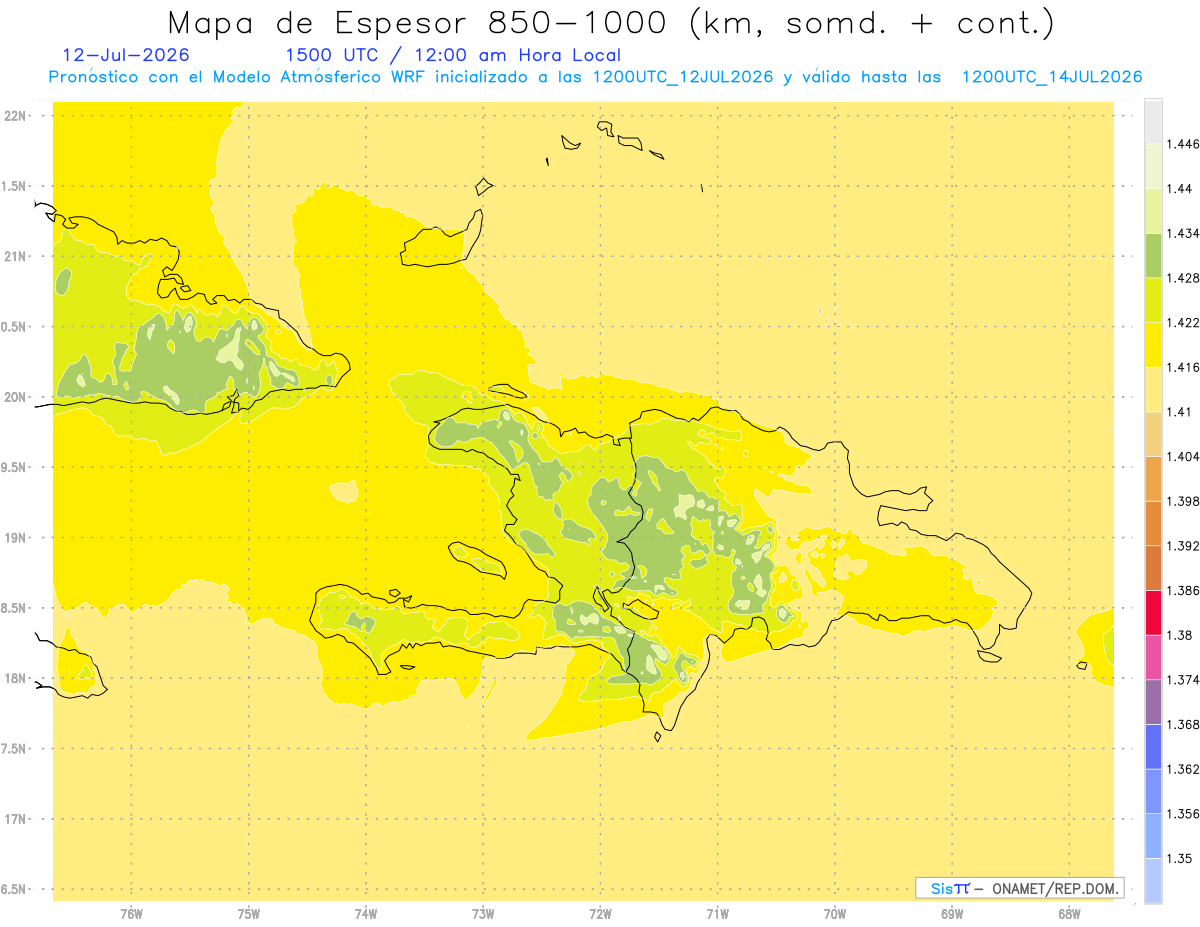The image size is (1200, 927).
Task: Click the '22N' latitude label
Action: pyautogui.click(x=17, y=115)
